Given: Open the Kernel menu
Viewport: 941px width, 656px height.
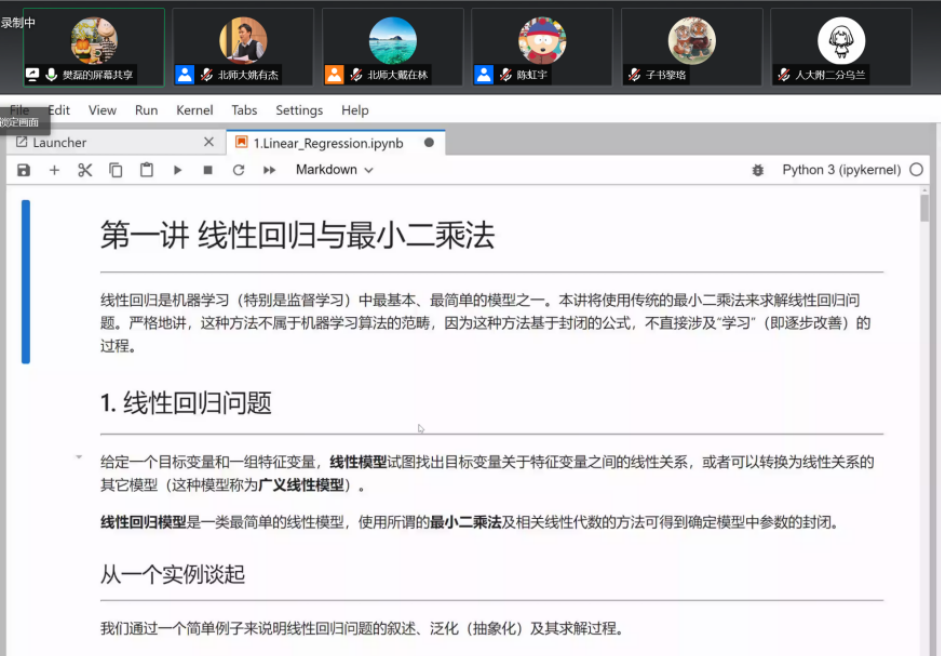Looking at the screenshot, I should click(x=195, y=110).
